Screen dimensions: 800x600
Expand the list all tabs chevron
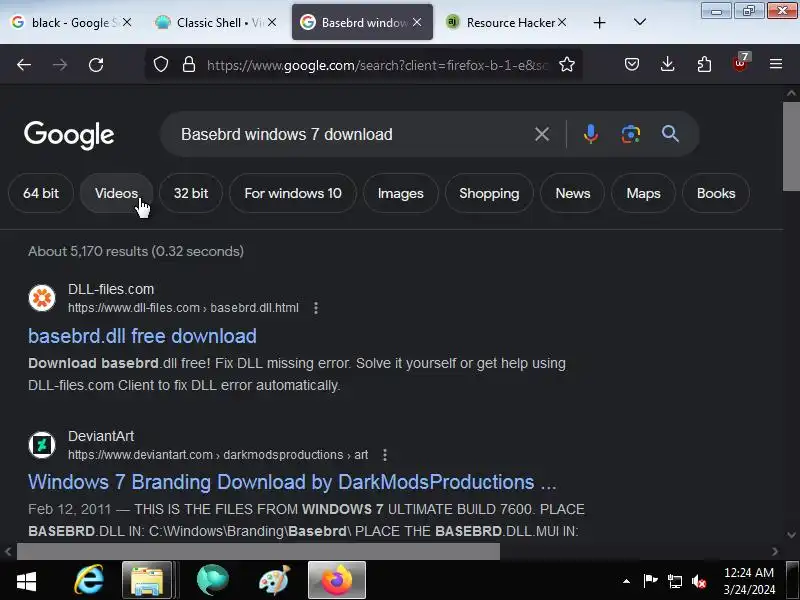click(640, 22)
